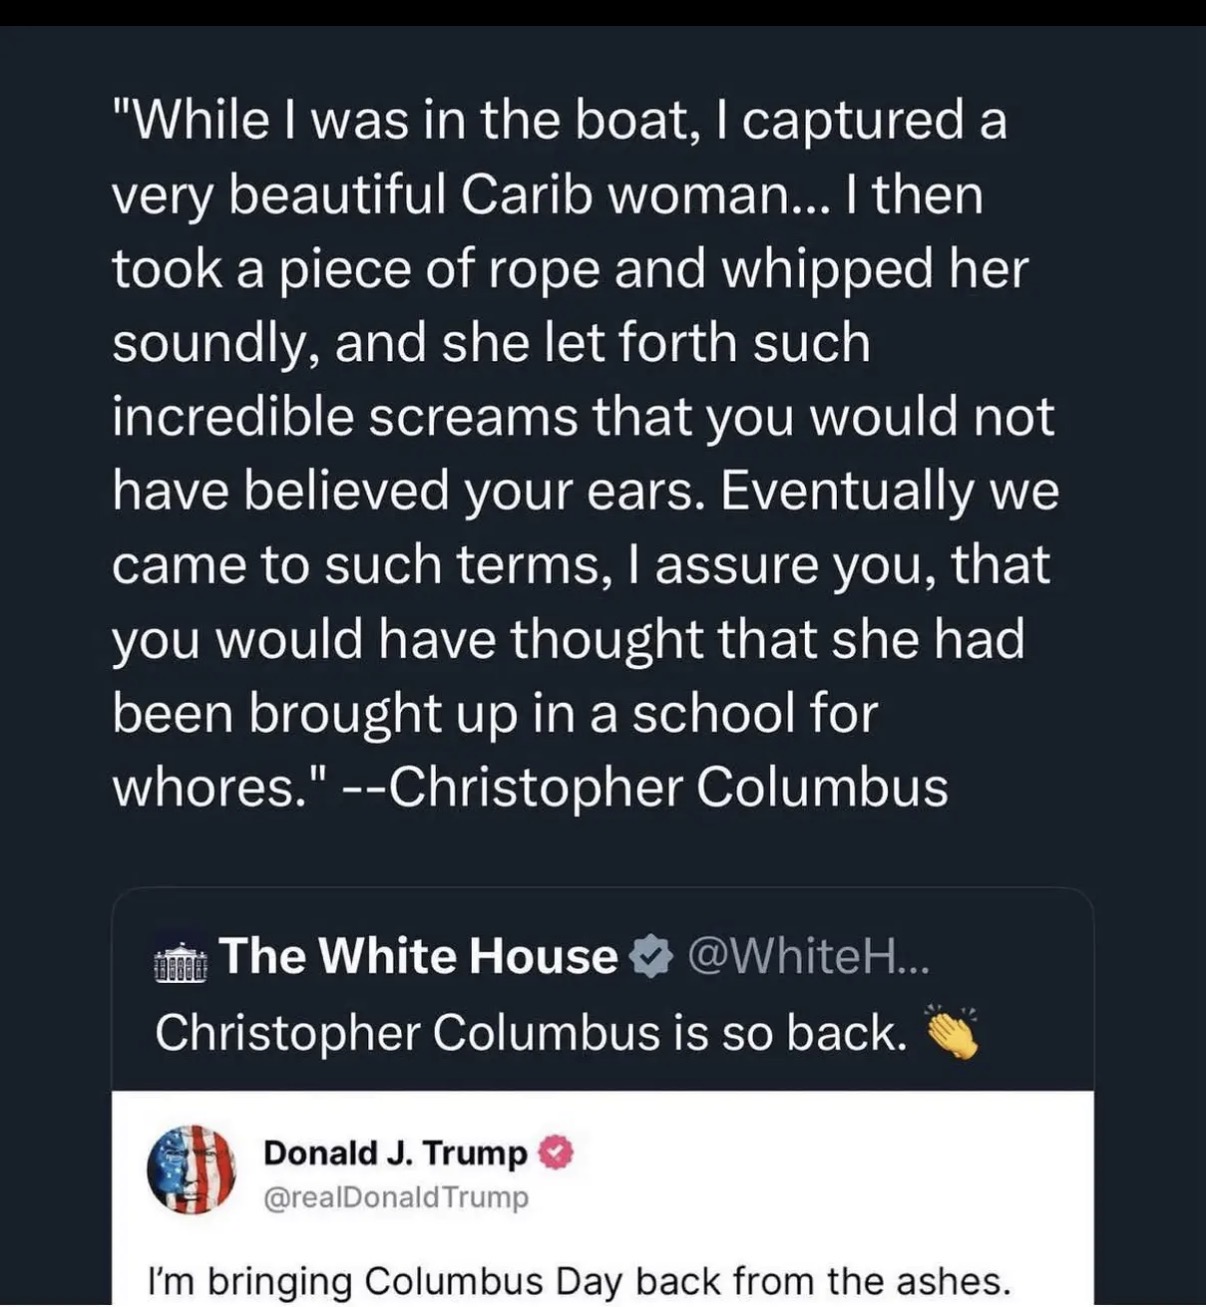Tap the 'bringing Columbus Day back' post text
The image size is (1206, 1307).
point(578,1280)
